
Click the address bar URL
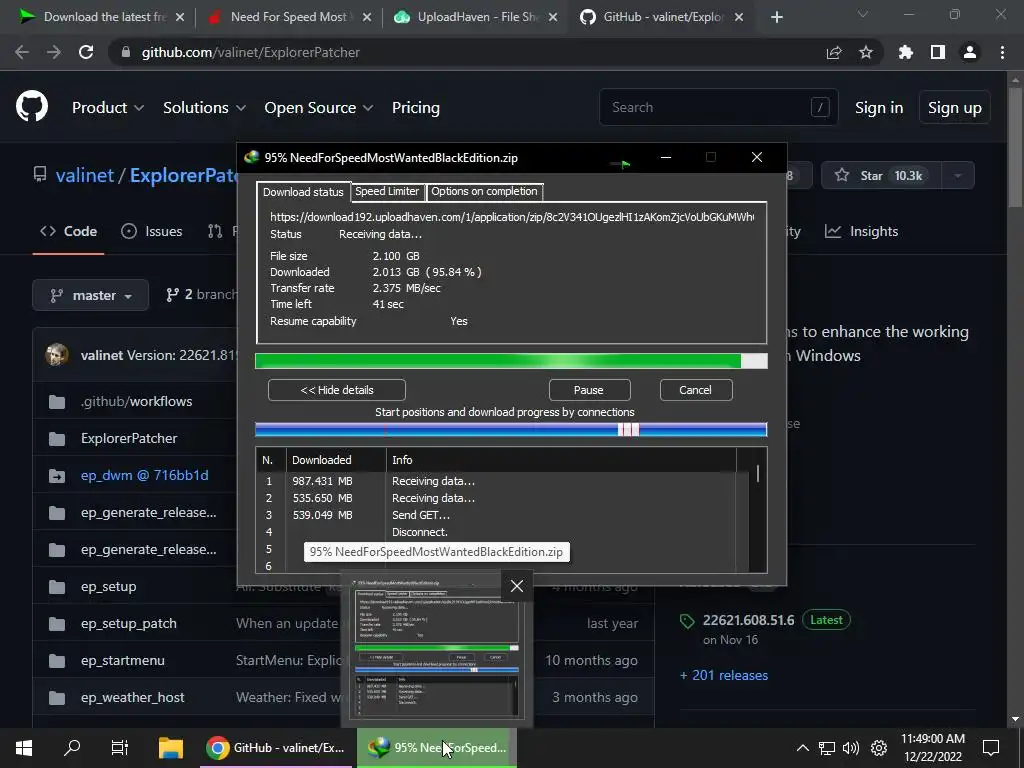(251, 52)
